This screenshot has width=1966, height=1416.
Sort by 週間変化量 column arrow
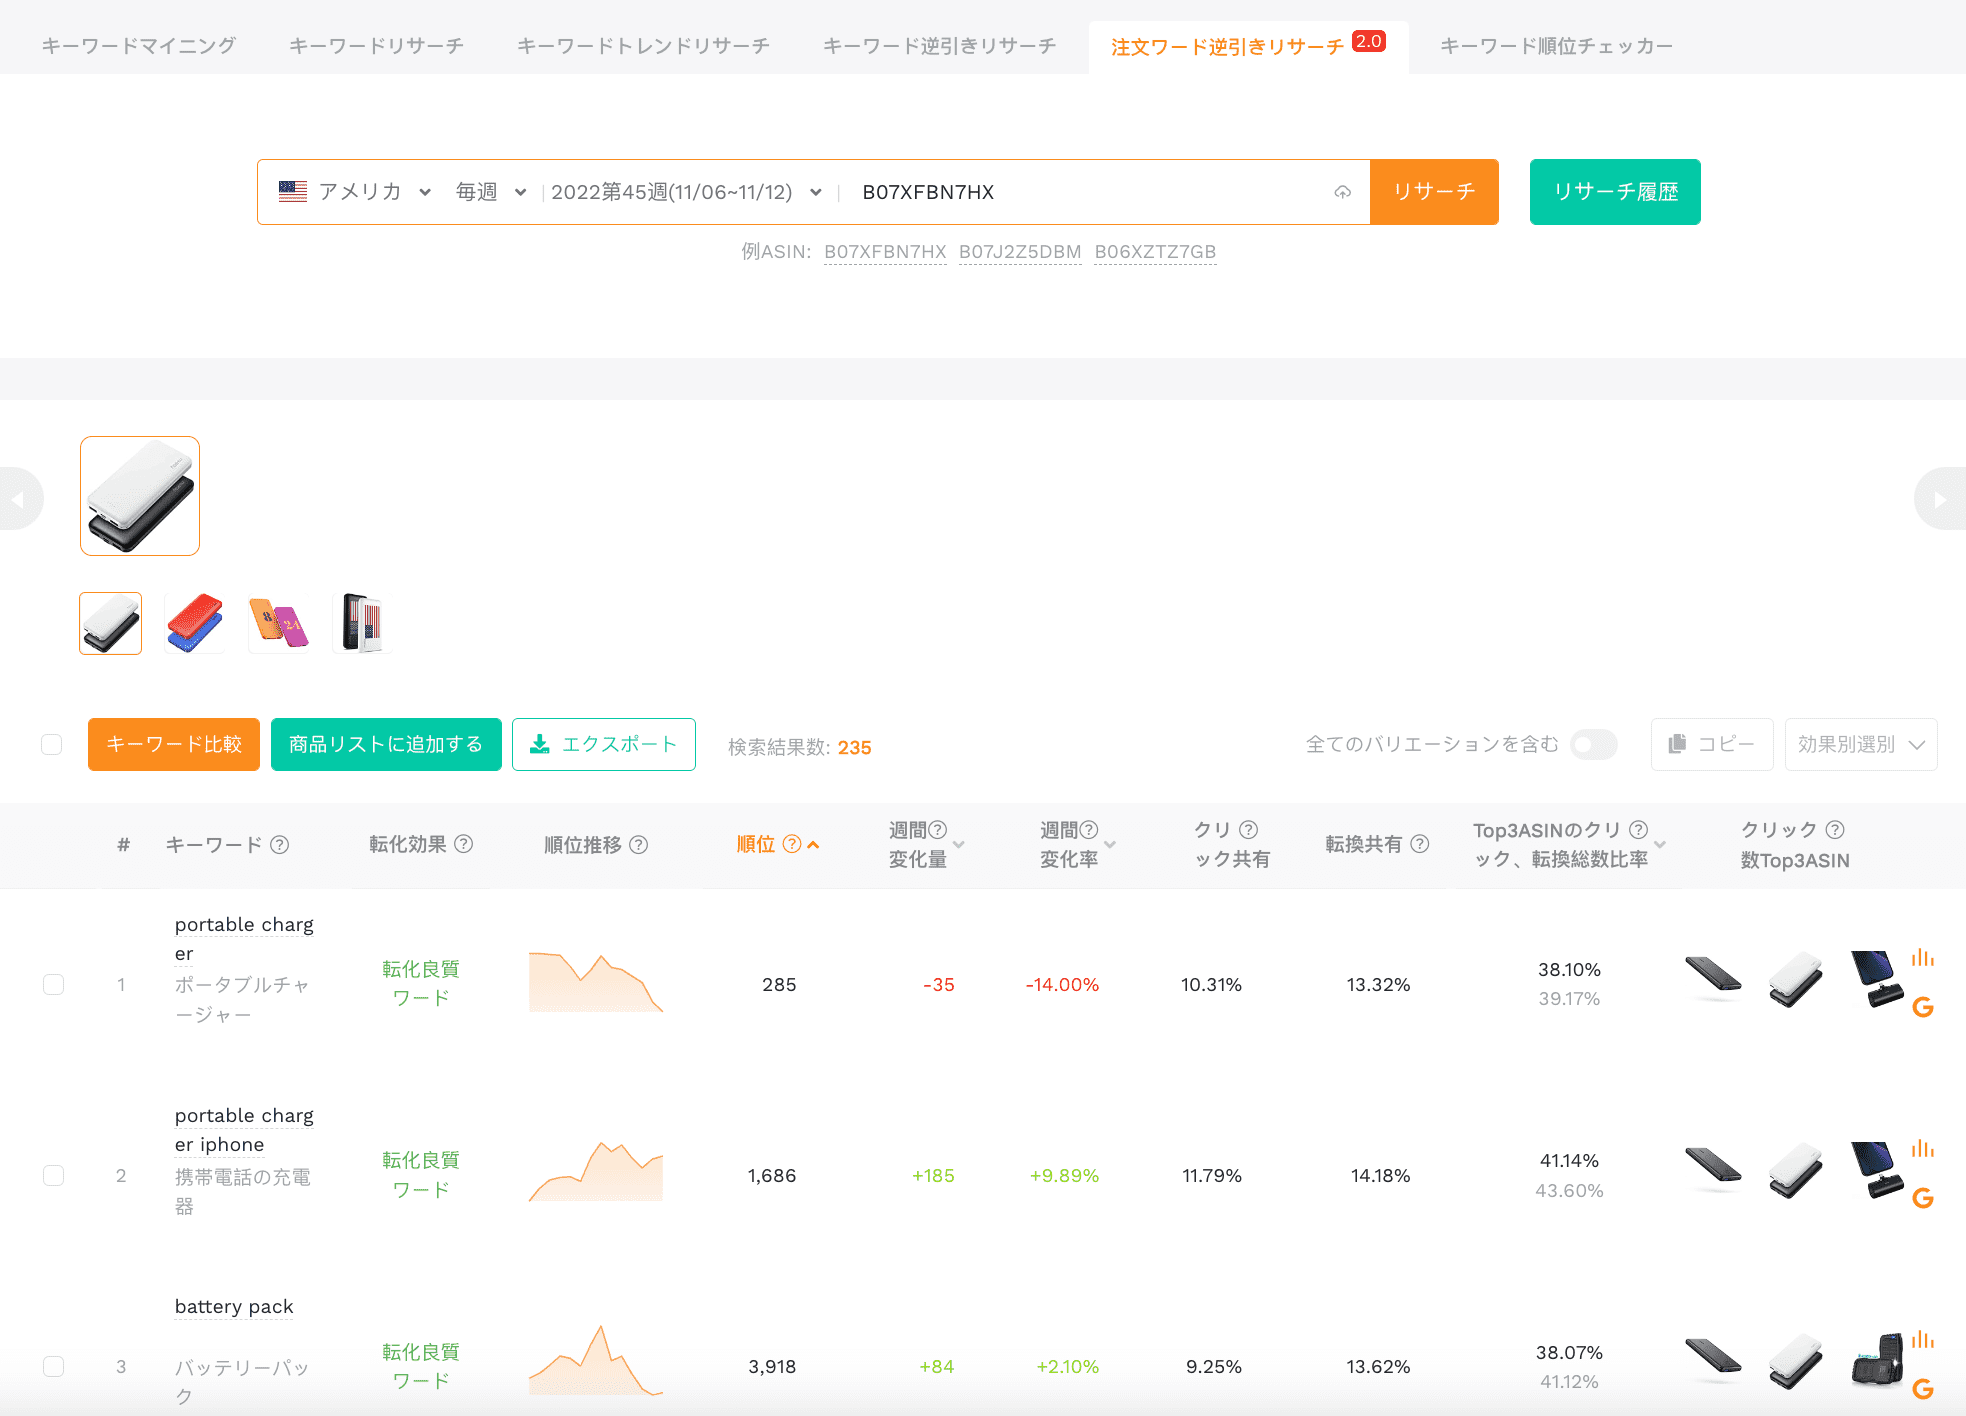[x=959, y=845]
